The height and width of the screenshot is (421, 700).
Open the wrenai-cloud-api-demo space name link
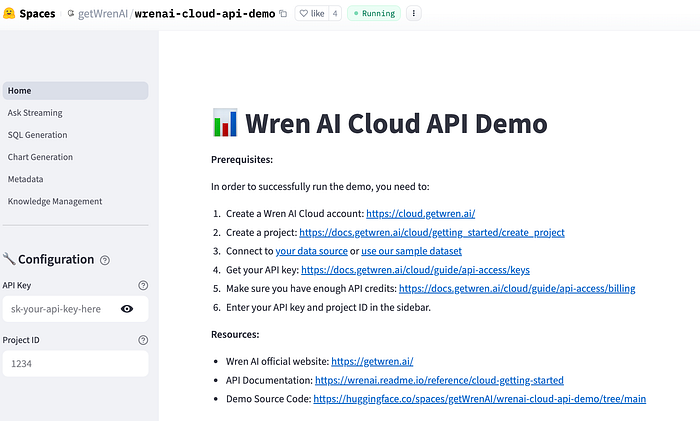[x=205, y=14]
